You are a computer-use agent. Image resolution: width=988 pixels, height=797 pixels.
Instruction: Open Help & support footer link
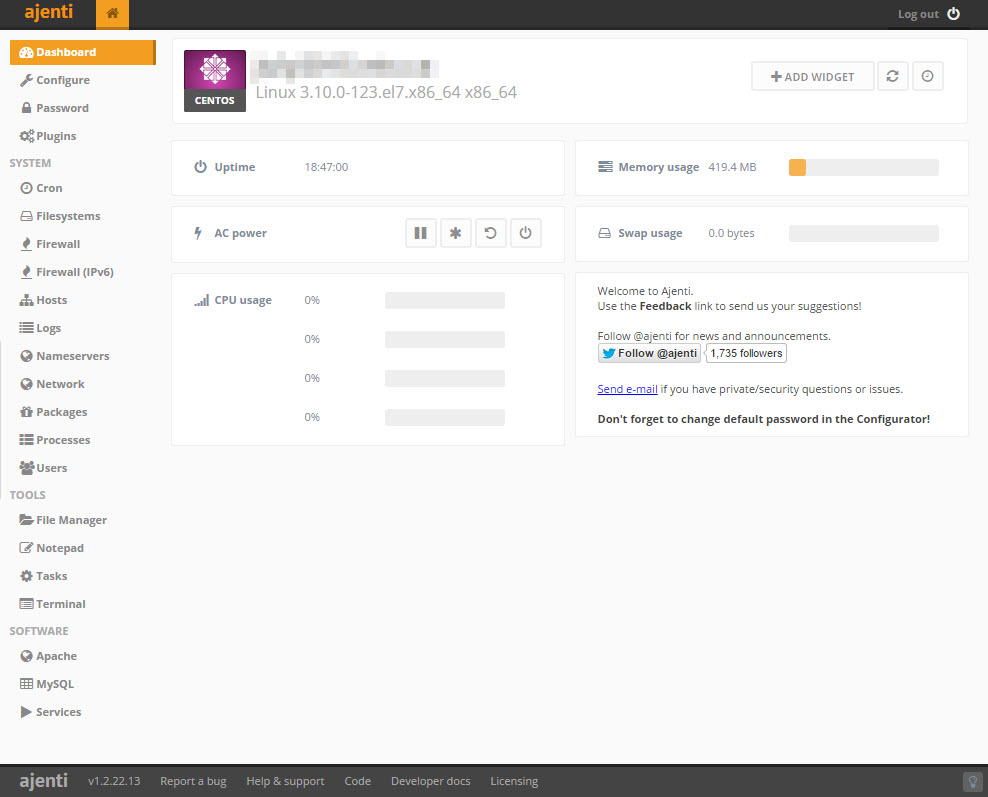click(285, 781)
